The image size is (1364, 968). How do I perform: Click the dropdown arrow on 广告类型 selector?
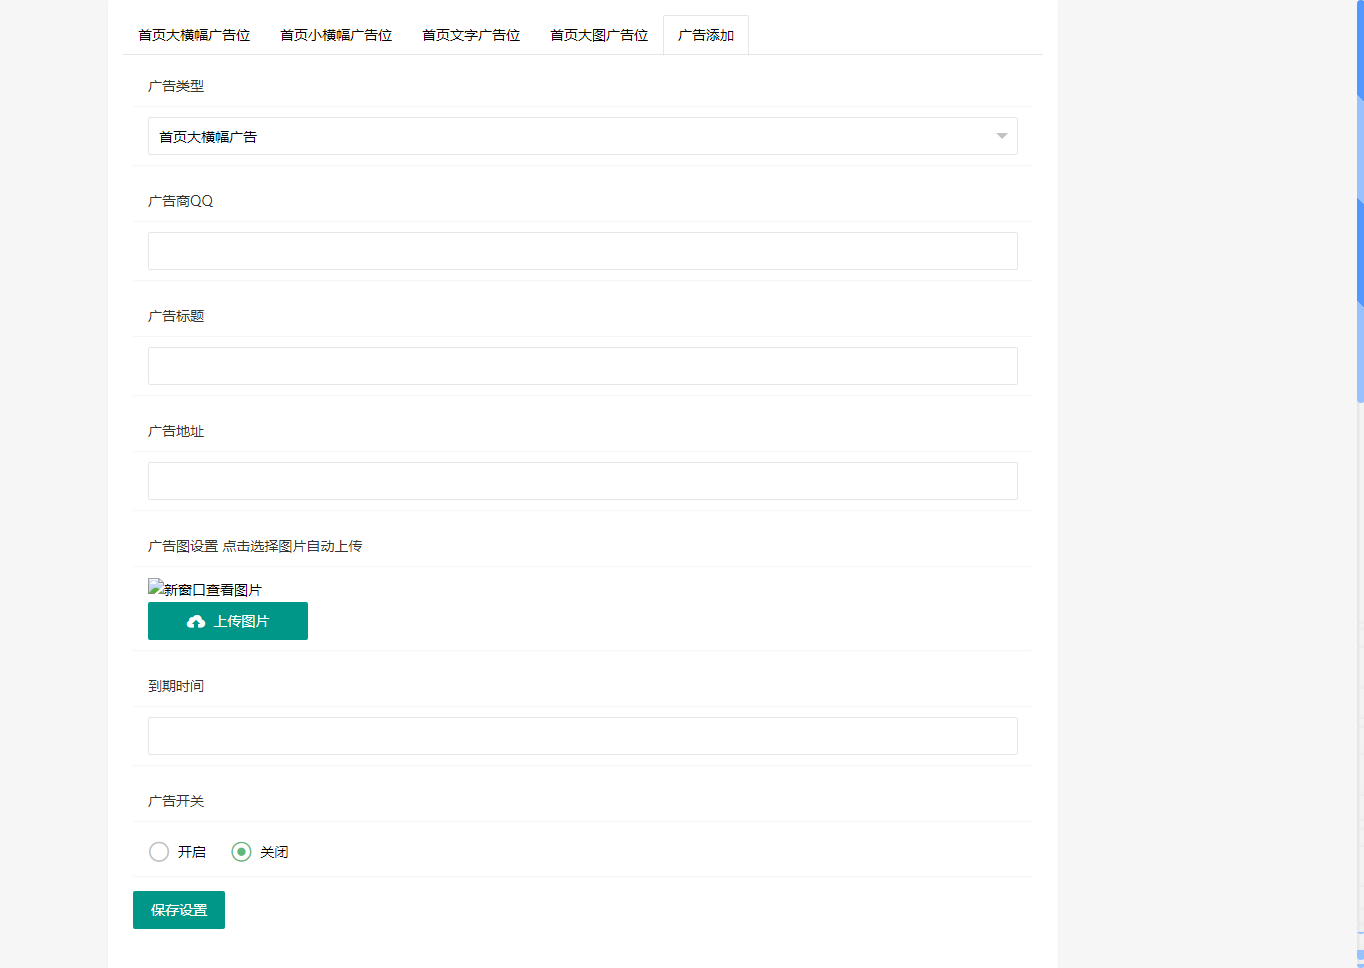999,136
